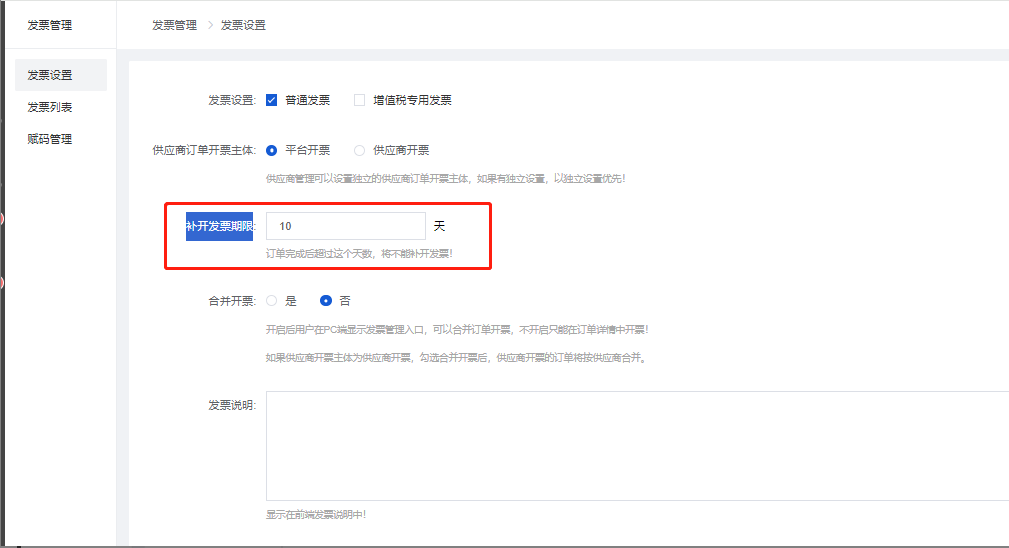Open 赋码管理 in the left sidebar
This screenshot has width=1009, height=548.
pyautogui.click(x=50, y=139)
